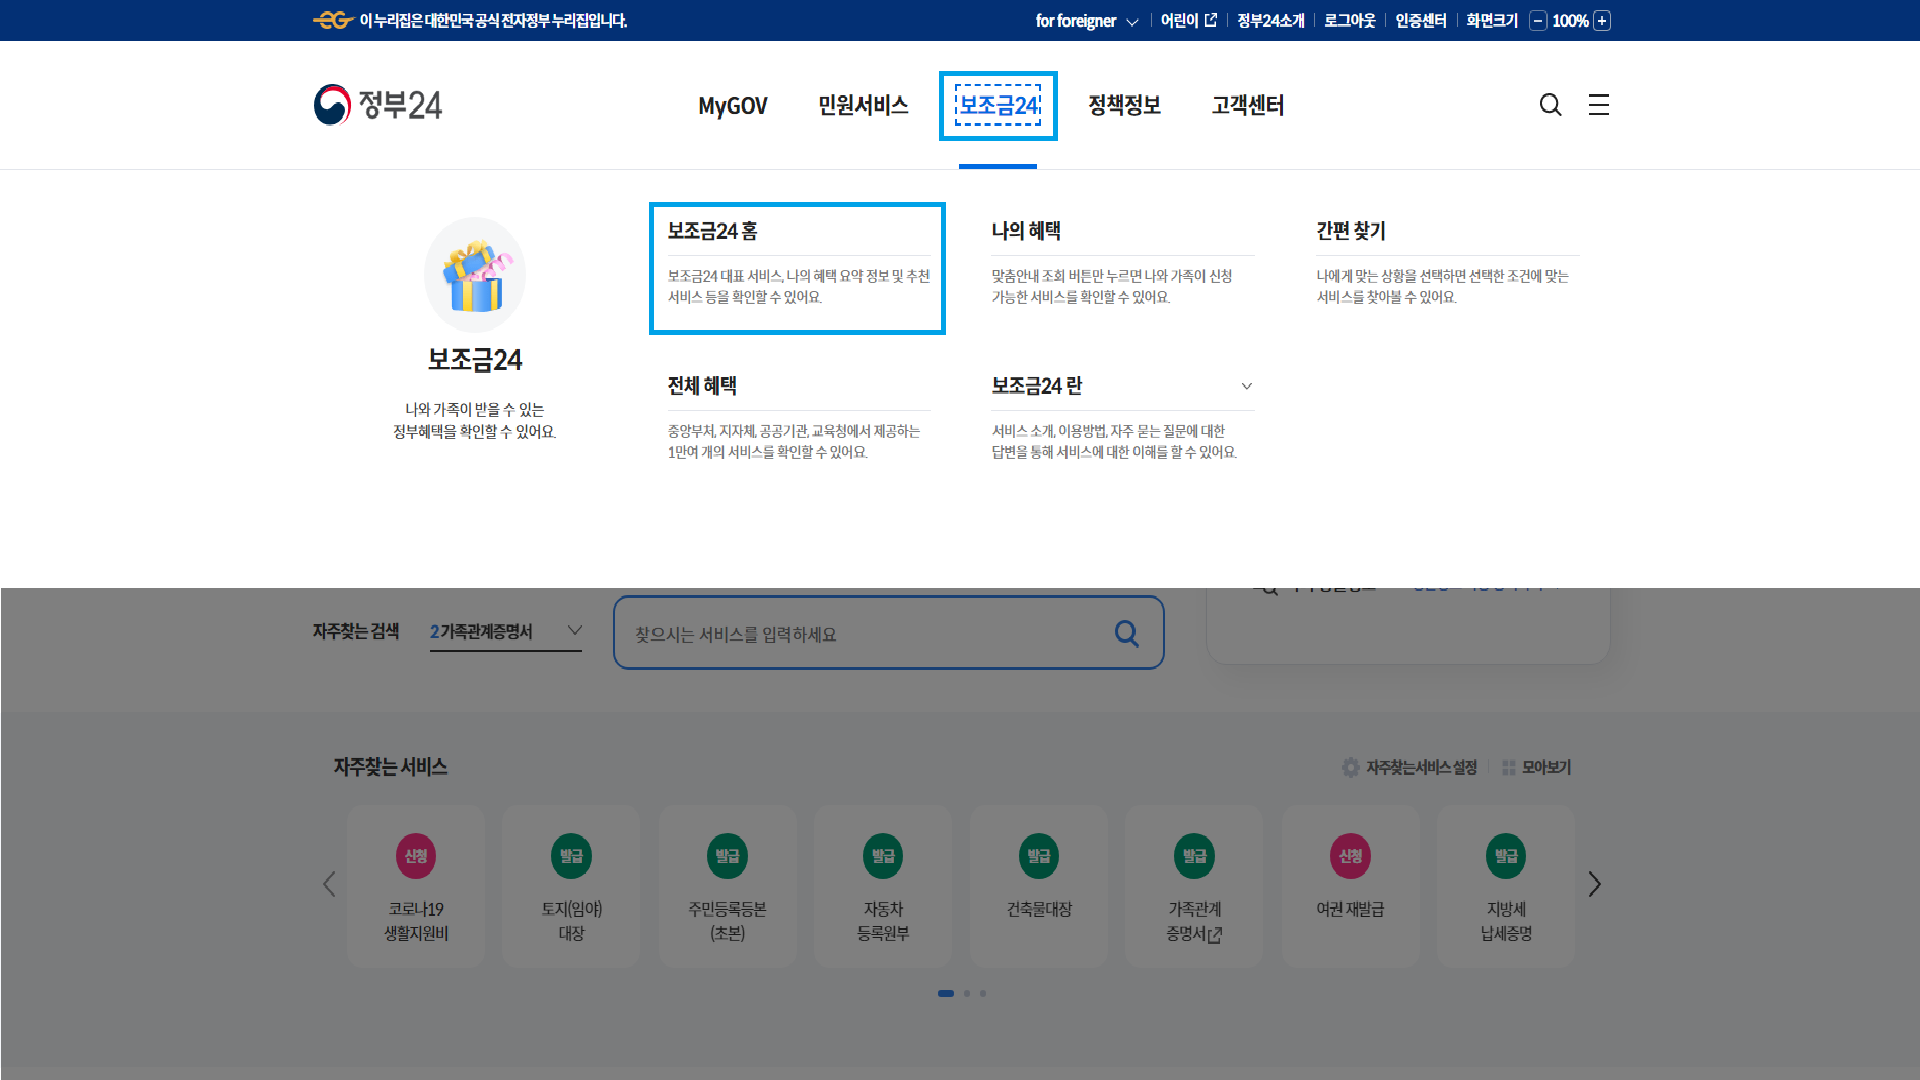Expand the 보조금24 란 submenu chevron
The width and height of the screenshot is (1920, 1080).
pyautogui.click(x=1246, y=386)
